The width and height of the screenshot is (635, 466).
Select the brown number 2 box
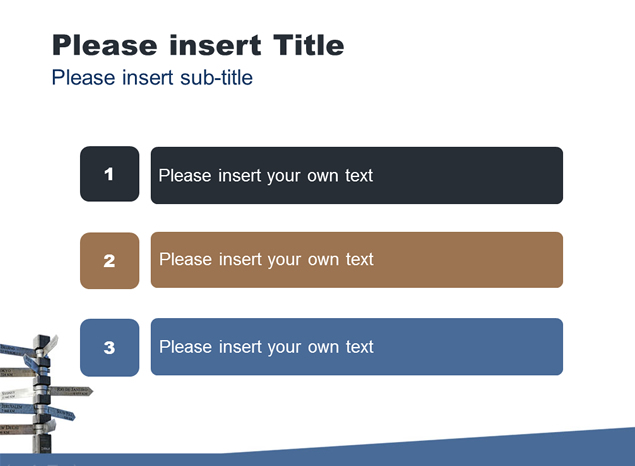[109, 261]
